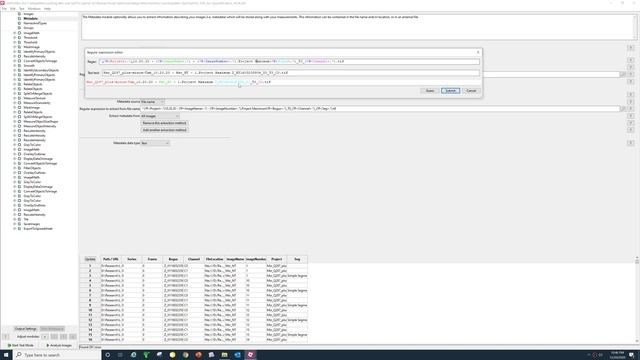
Task: Toggle enabled checkbox for IdentifySecondaryObjects module
Action: click(19, 70)
